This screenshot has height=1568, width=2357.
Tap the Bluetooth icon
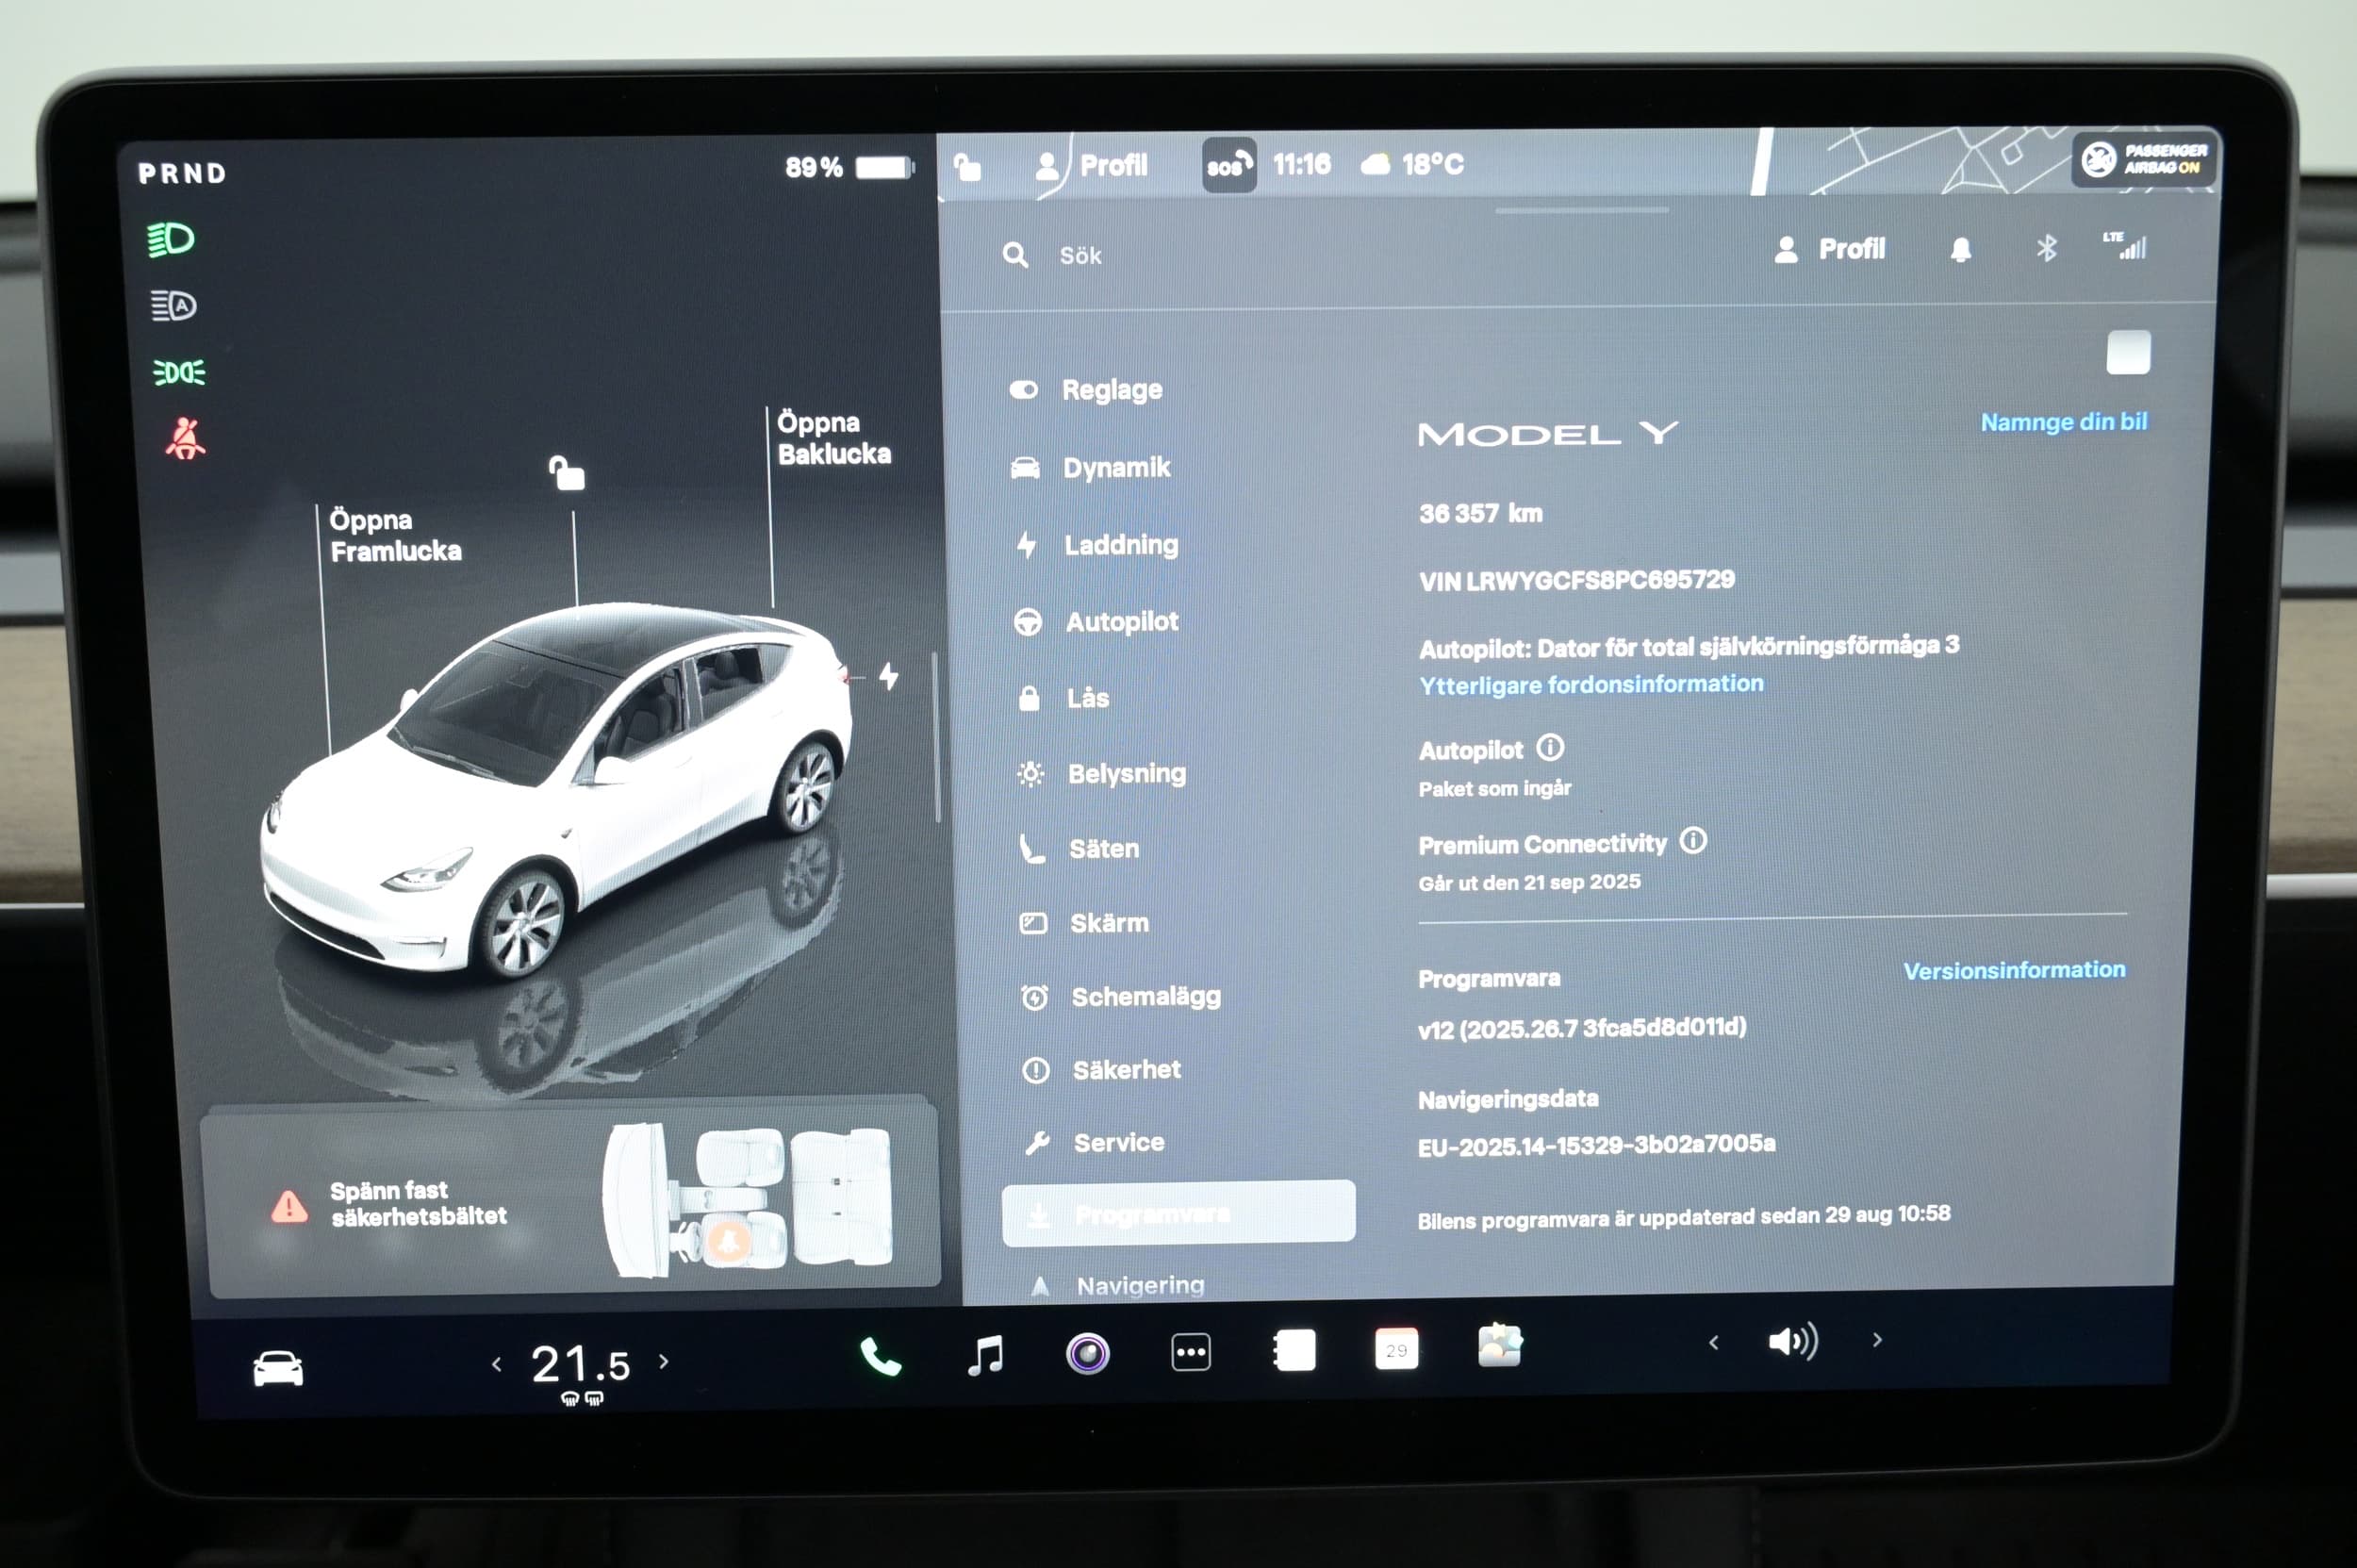pyautogui.click(x=2046, y=248)
